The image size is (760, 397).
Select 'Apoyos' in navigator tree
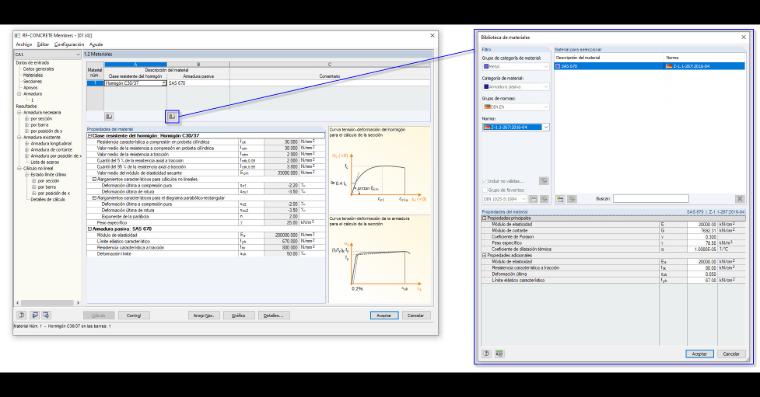pyautogui.click(x=30, y=88)
